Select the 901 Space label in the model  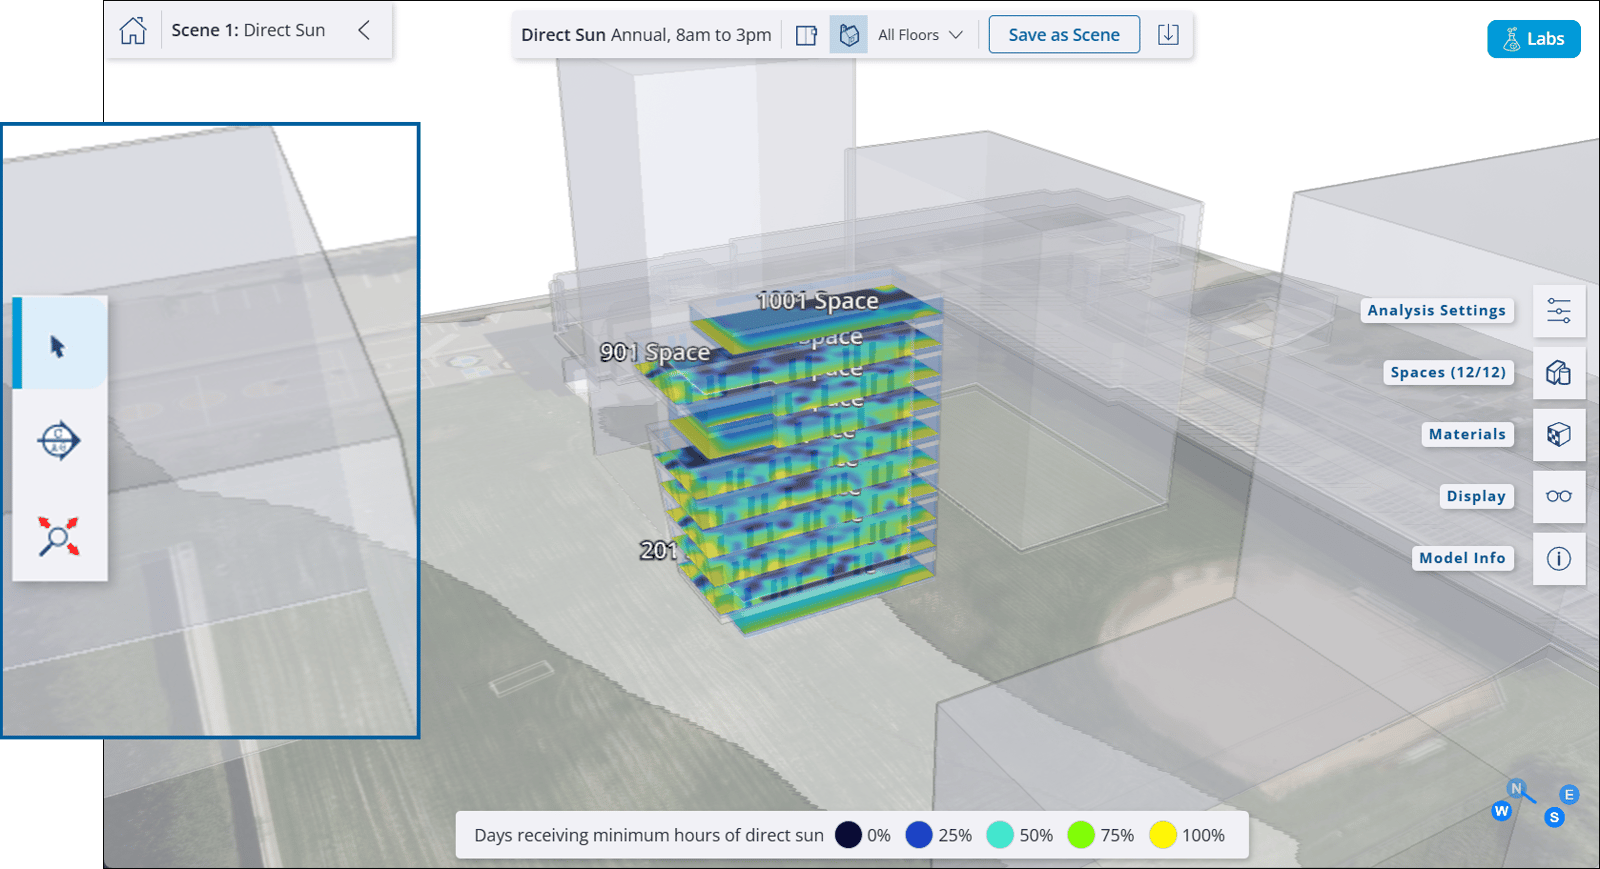tap(655, 352)
